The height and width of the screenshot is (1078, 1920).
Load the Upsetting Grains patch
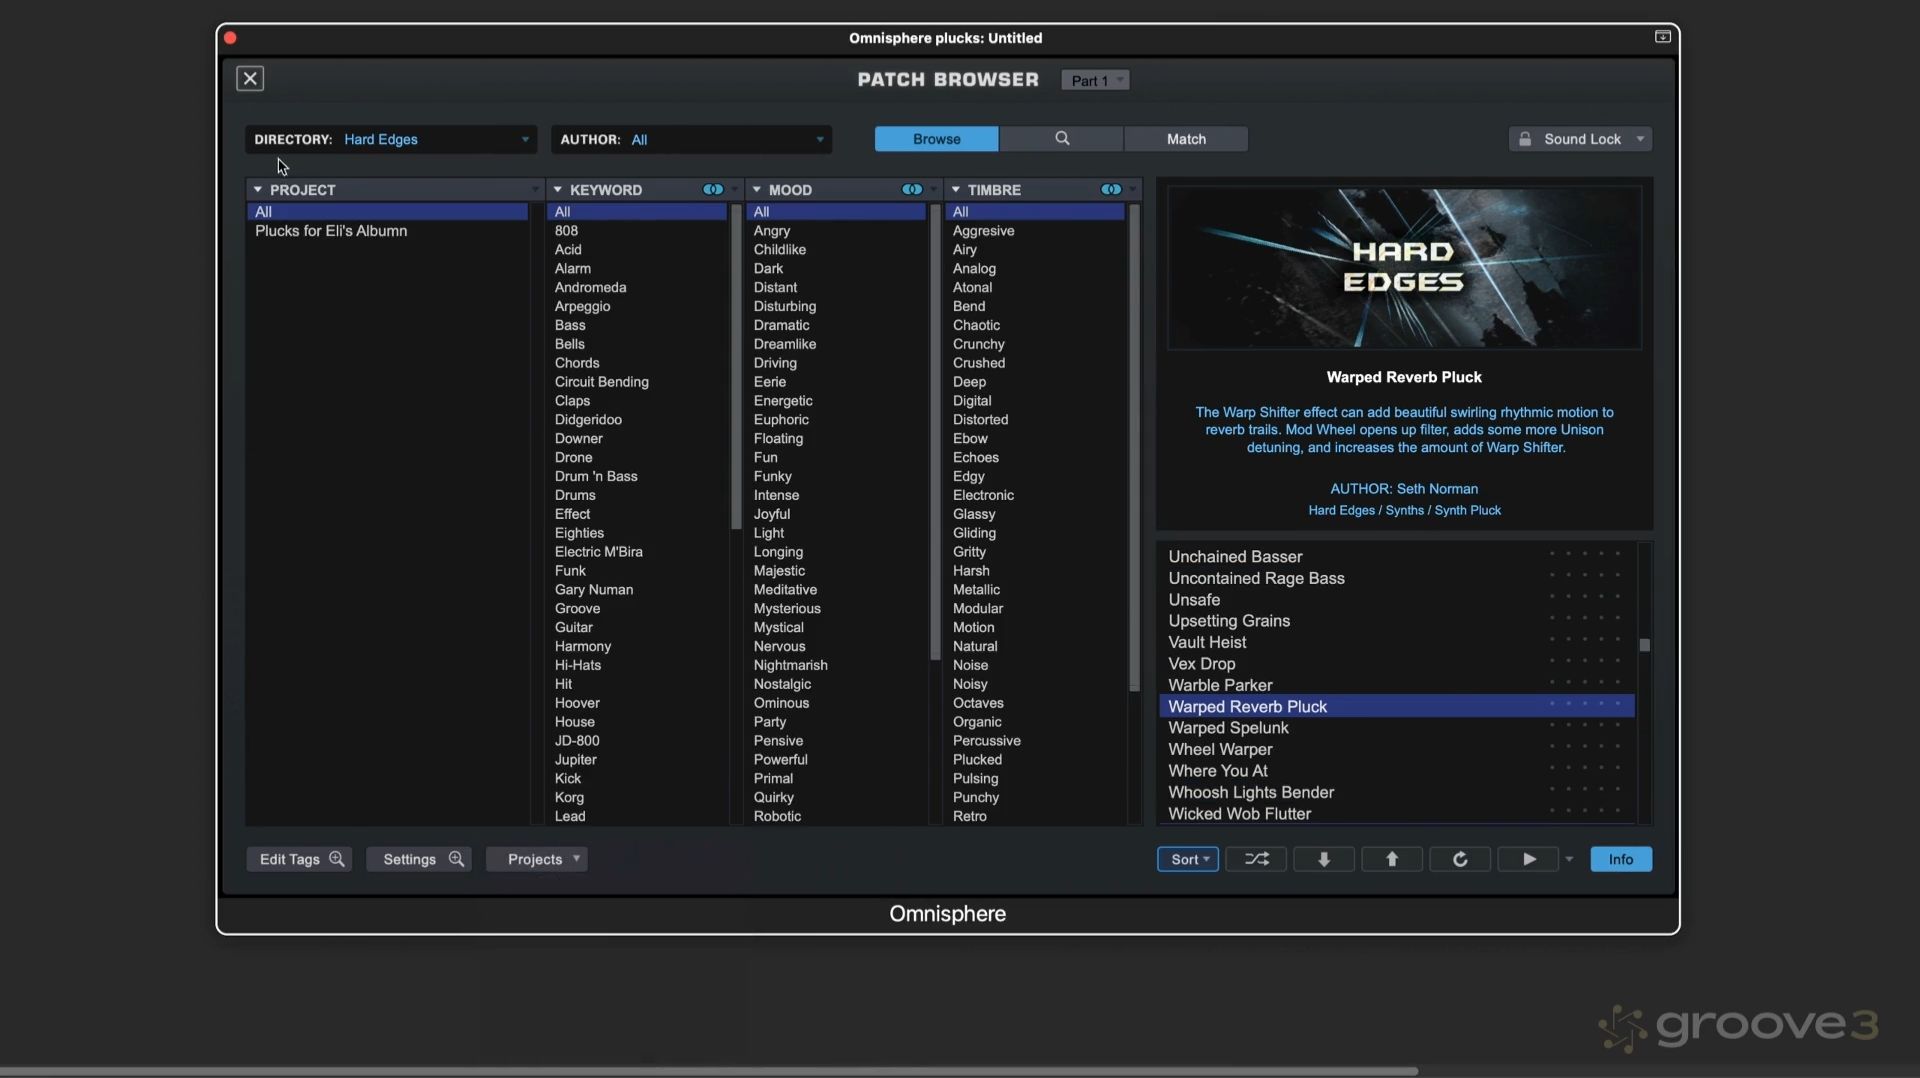[x=1396, y=621]
